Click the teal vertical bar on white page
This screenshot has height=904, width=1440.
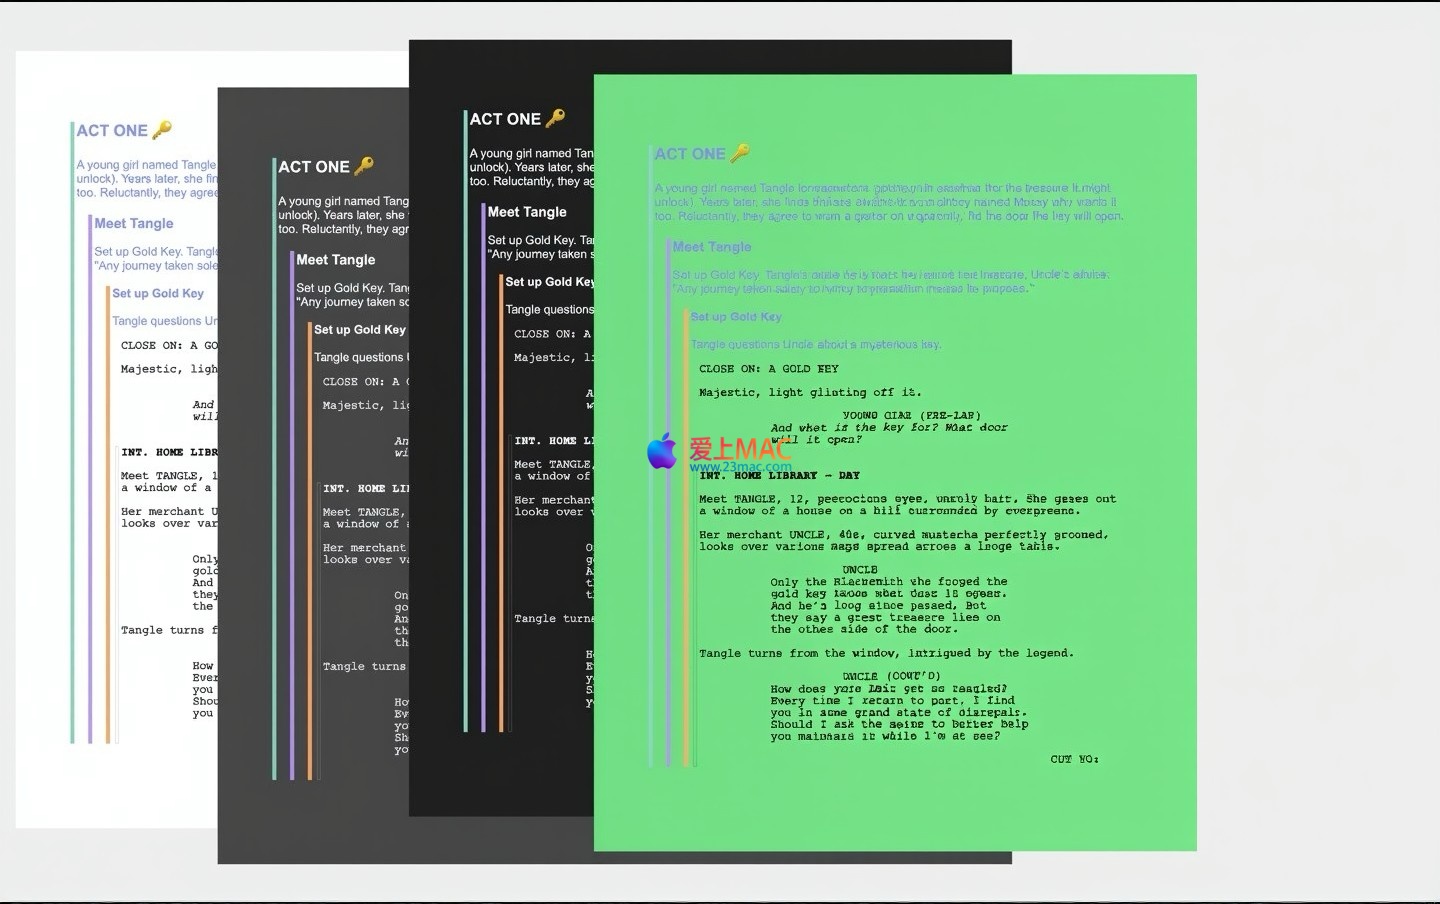[72, 432]
